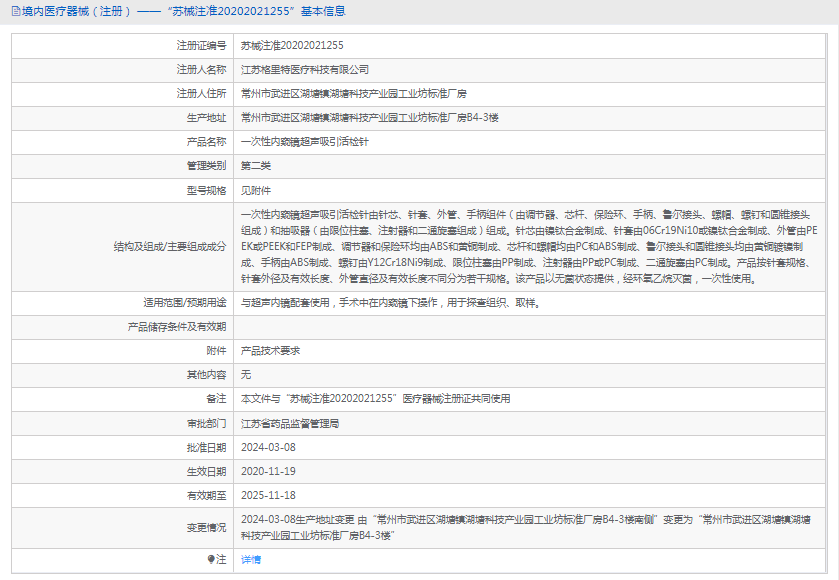
Task: Click the 变更情况 change record text
Action: tap(525, 528)
